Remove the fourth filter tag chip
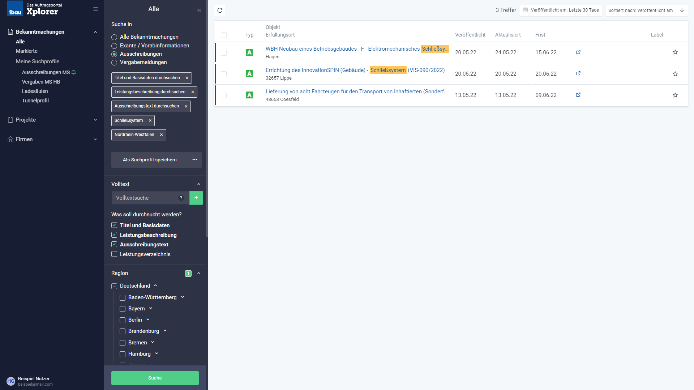Screen dimensions: 694x390 (x=150, y=120)
